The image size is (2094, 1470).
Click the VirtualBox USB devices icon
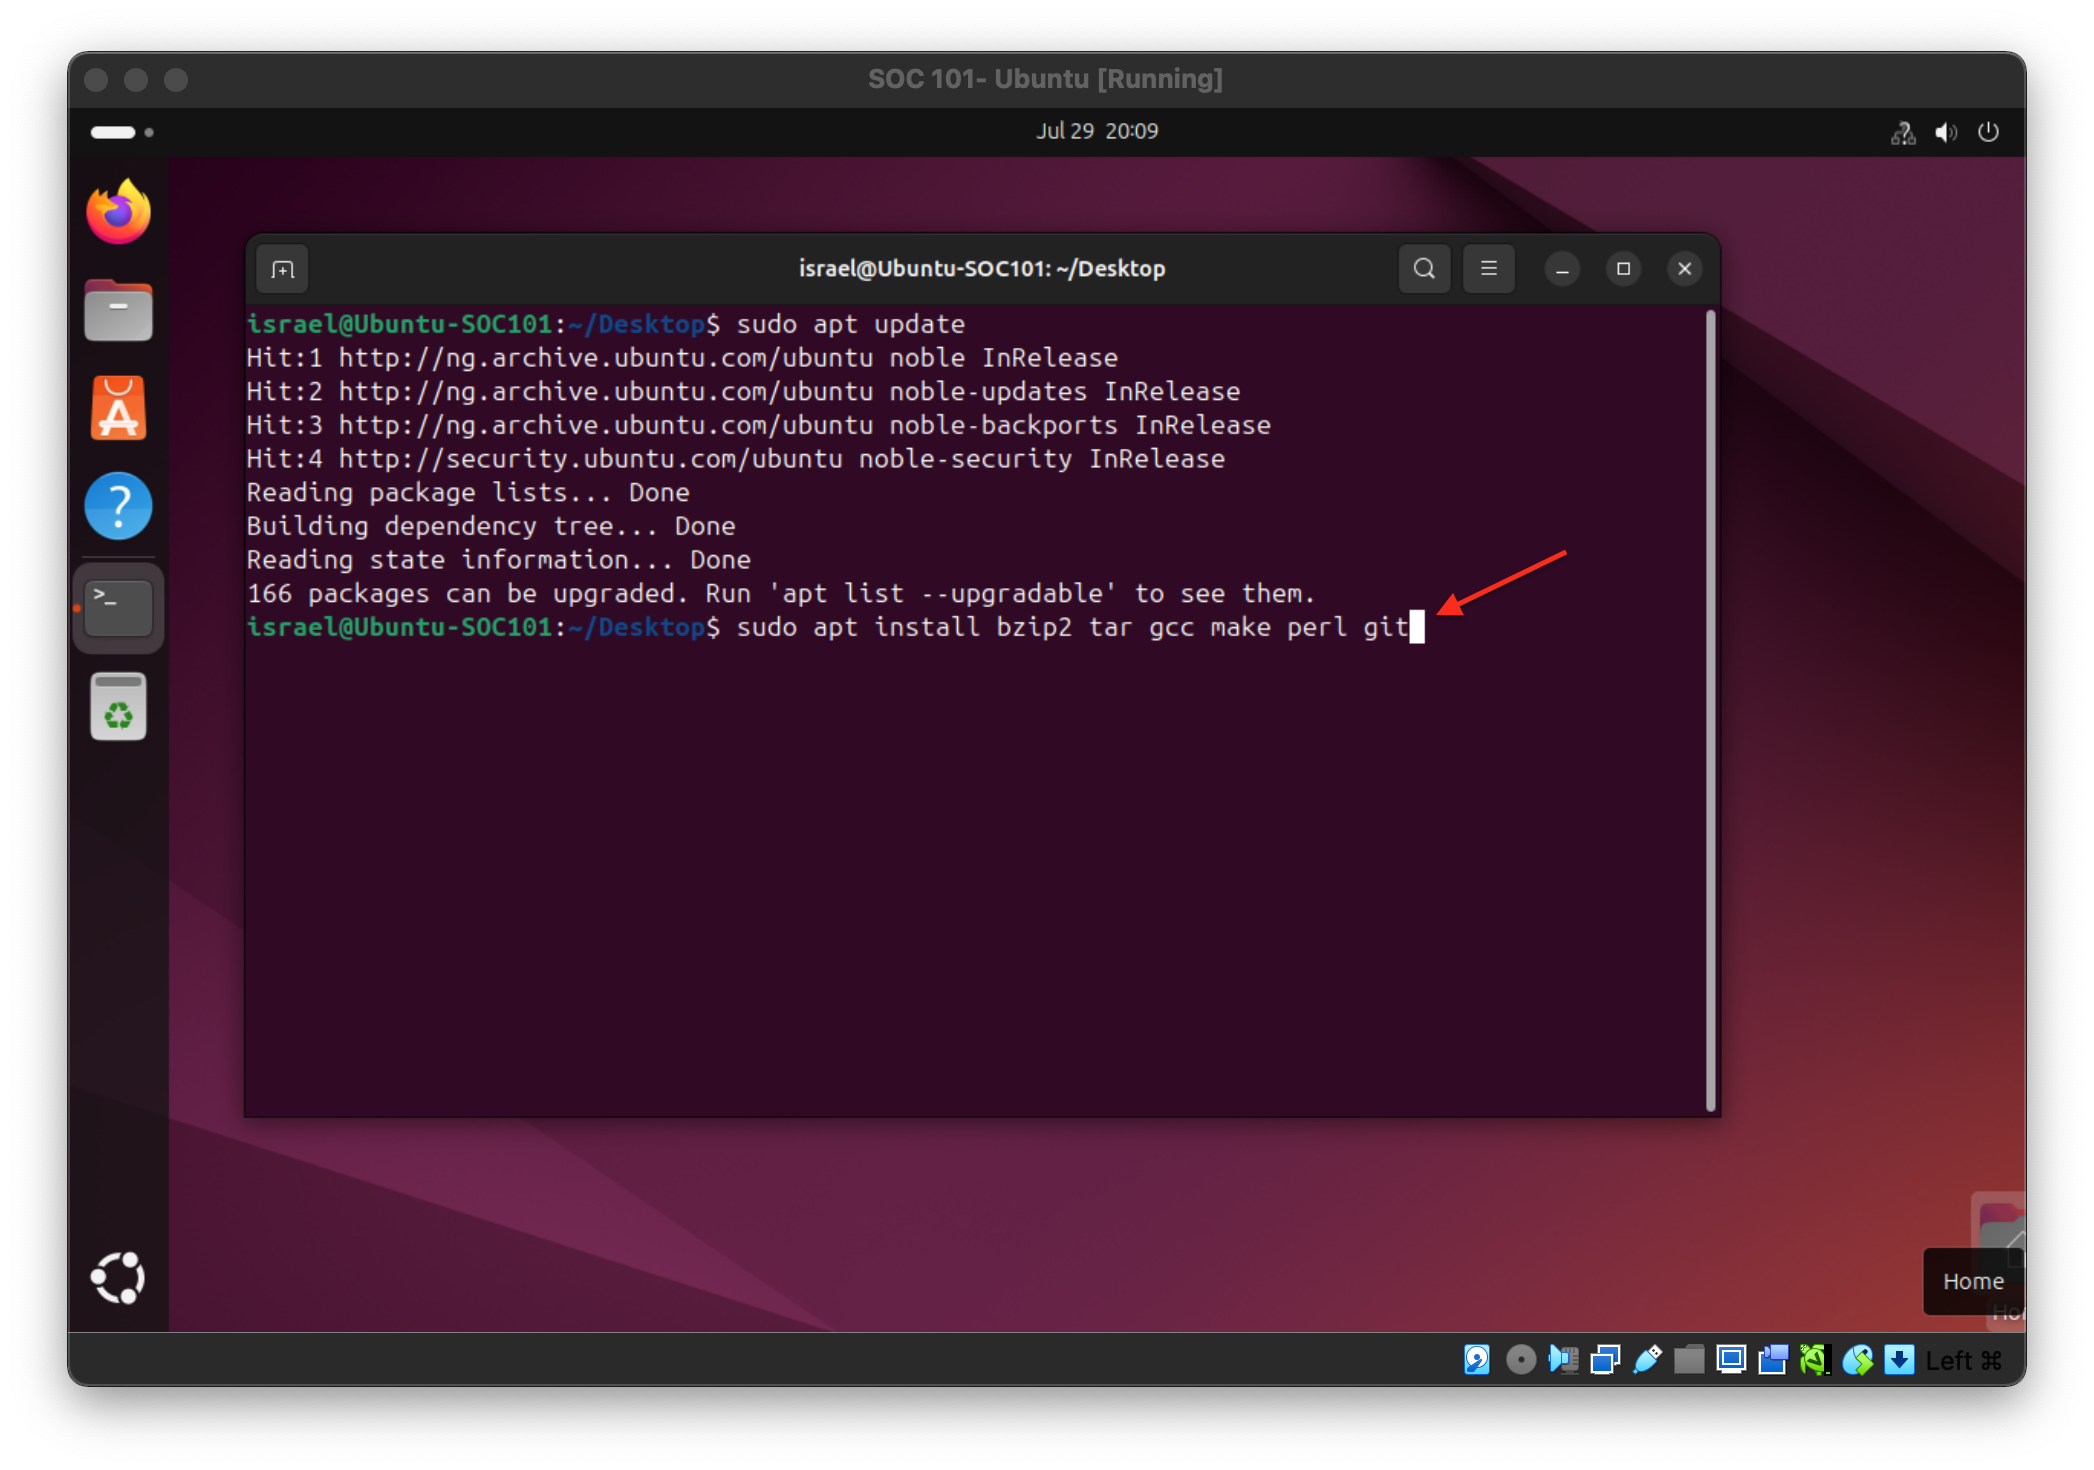(1647, 1360)
